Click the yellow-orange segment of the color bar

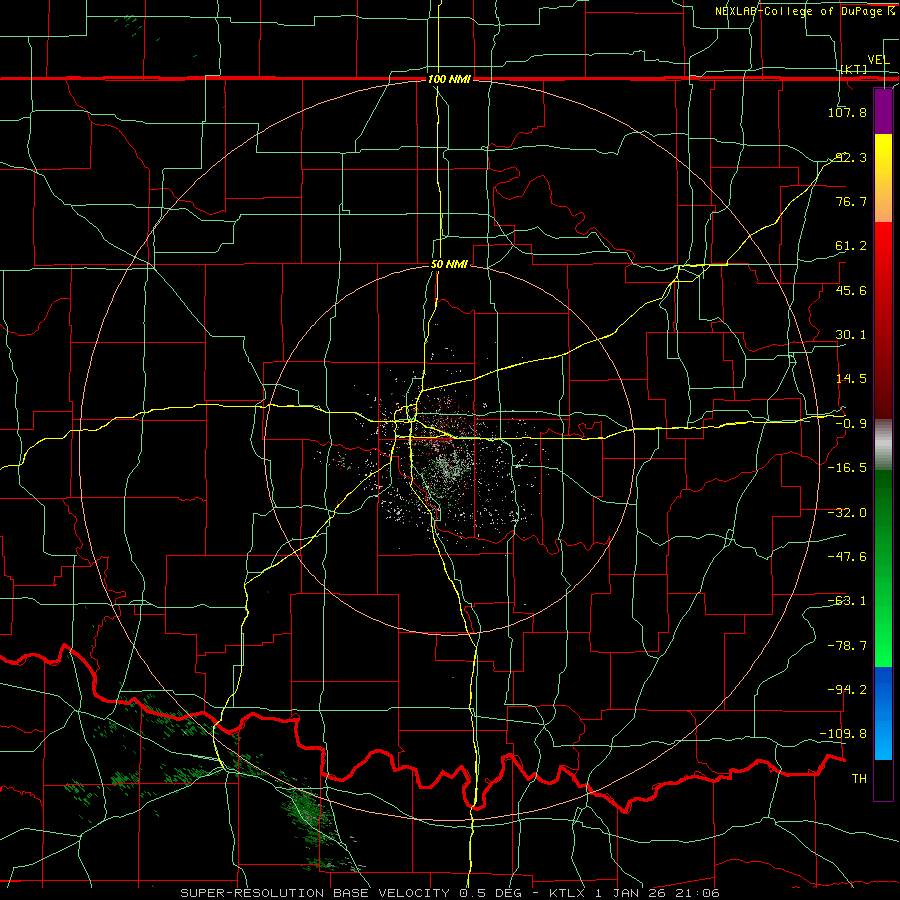(883, 178)
